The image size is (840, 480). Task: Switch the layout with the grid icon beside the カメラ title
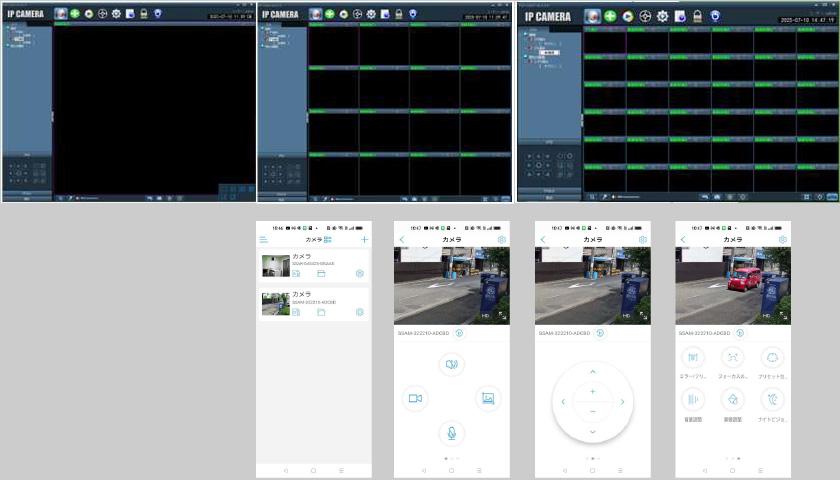click(x=328, y=239)
